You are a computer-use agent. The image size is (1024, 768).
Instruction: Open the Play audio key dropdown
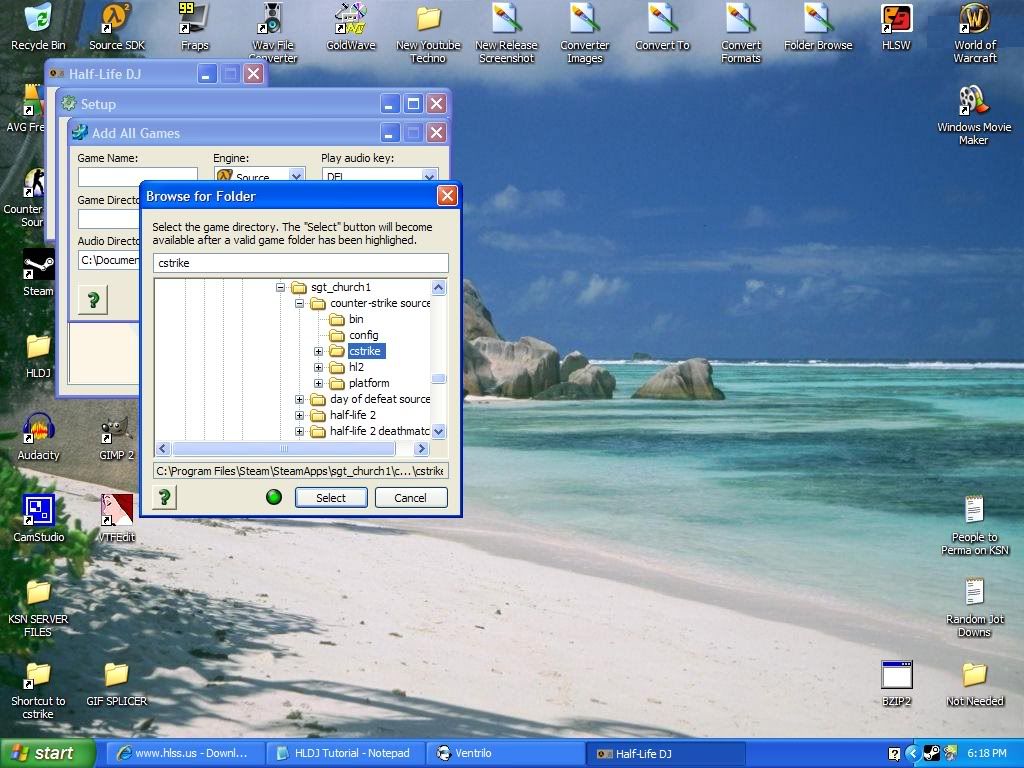430,177
